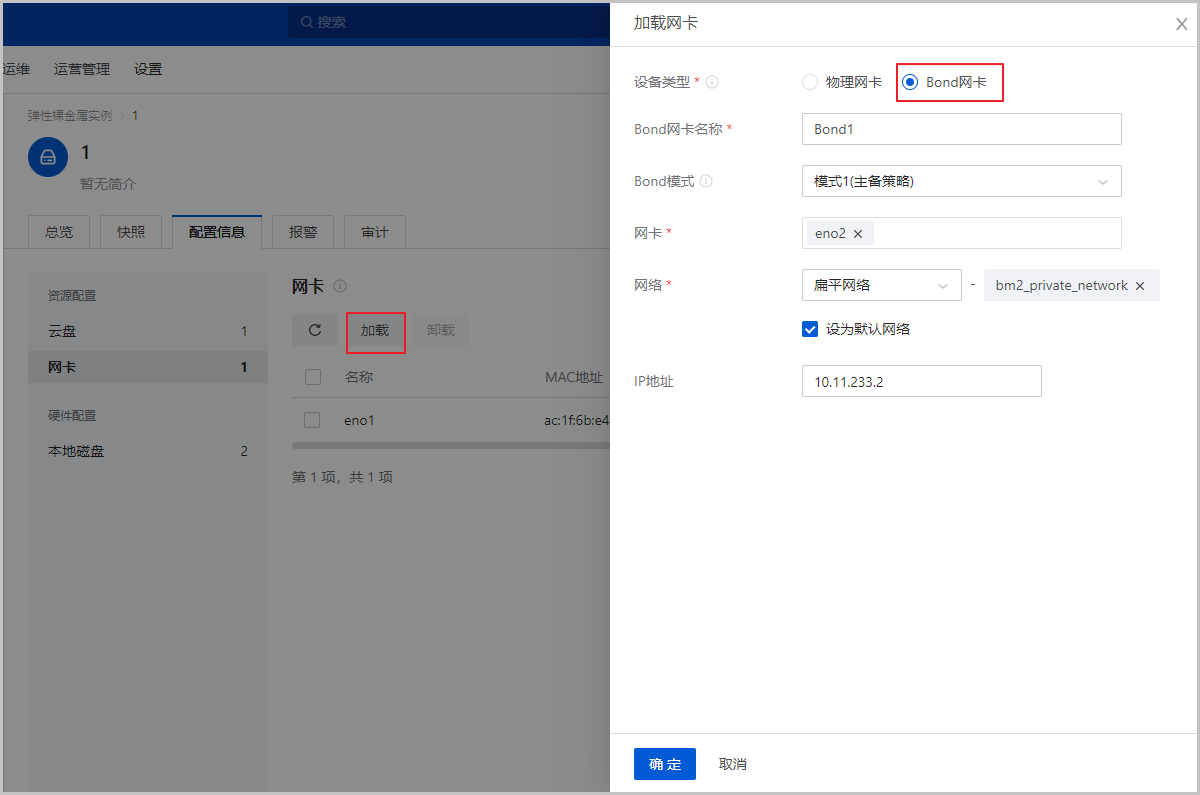Image resolution: width=1200 pixels, height=795 pixels.
Task: Tick the checkbox for the eno1 row
Action: (312, 420)
